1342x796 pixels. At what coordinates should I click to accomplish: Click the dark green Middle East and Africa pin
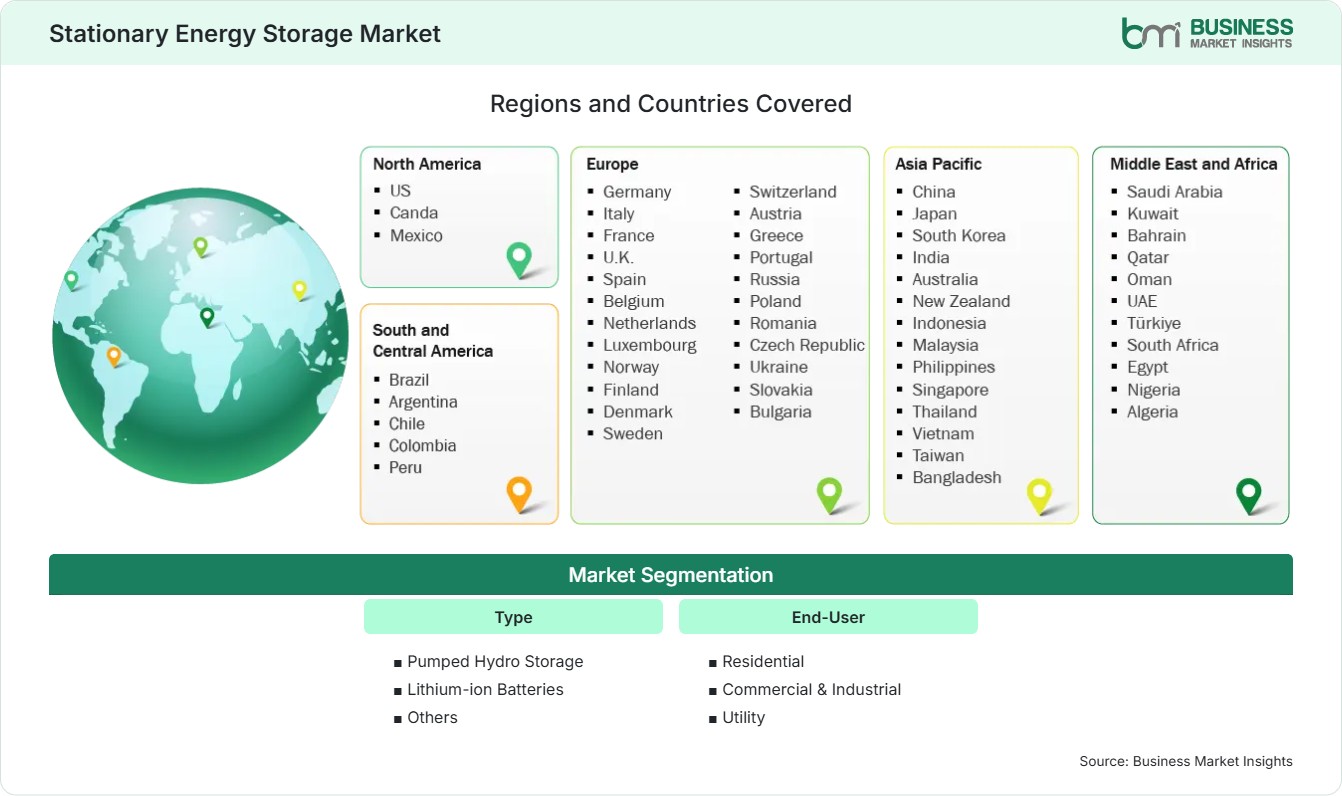click(1248, 496)
